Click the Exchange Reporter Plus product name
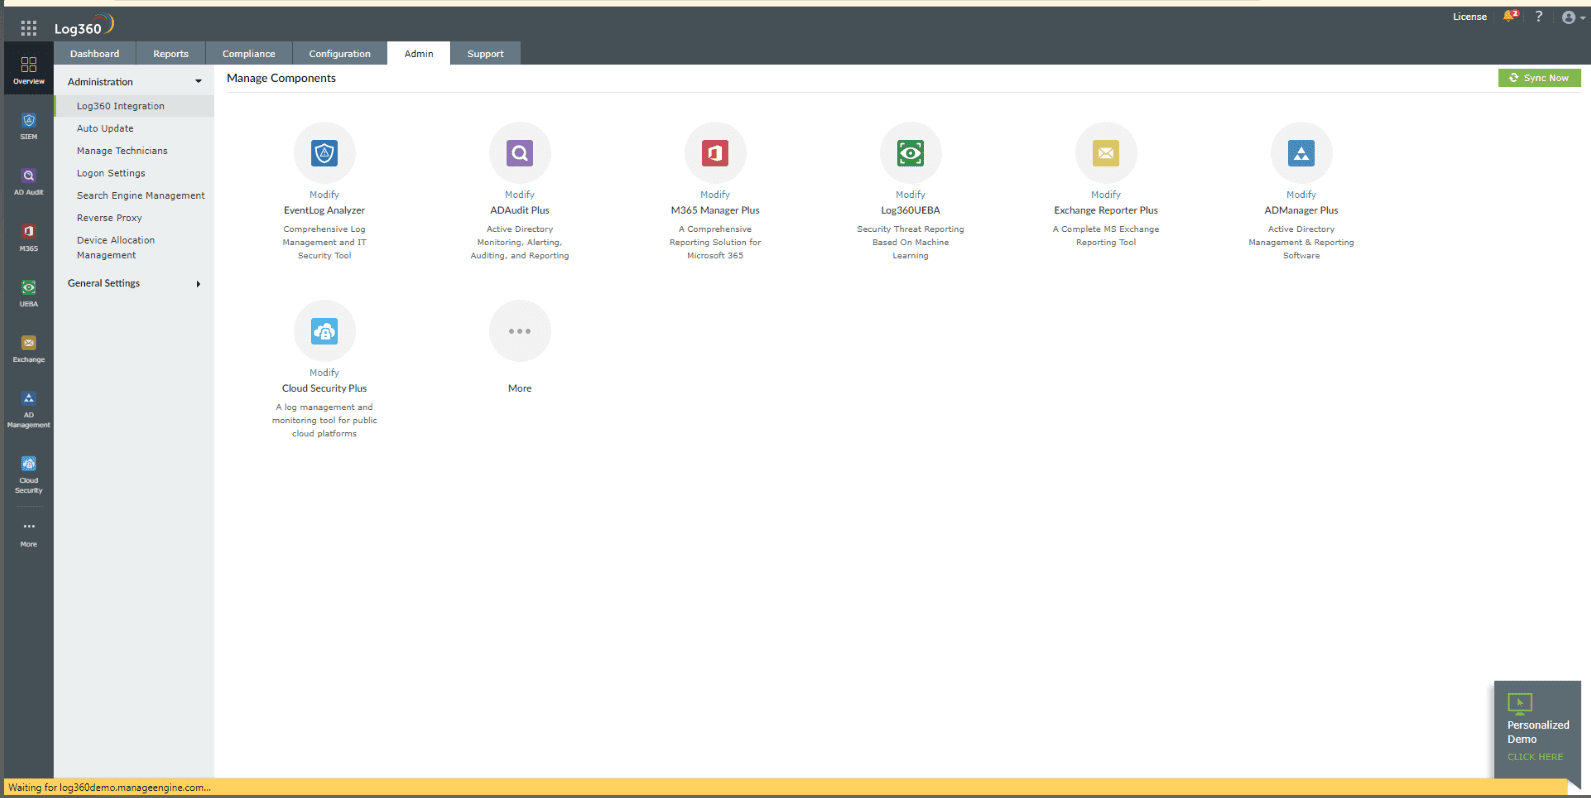Viewport: 1591px width, 798px height. 1106,211
